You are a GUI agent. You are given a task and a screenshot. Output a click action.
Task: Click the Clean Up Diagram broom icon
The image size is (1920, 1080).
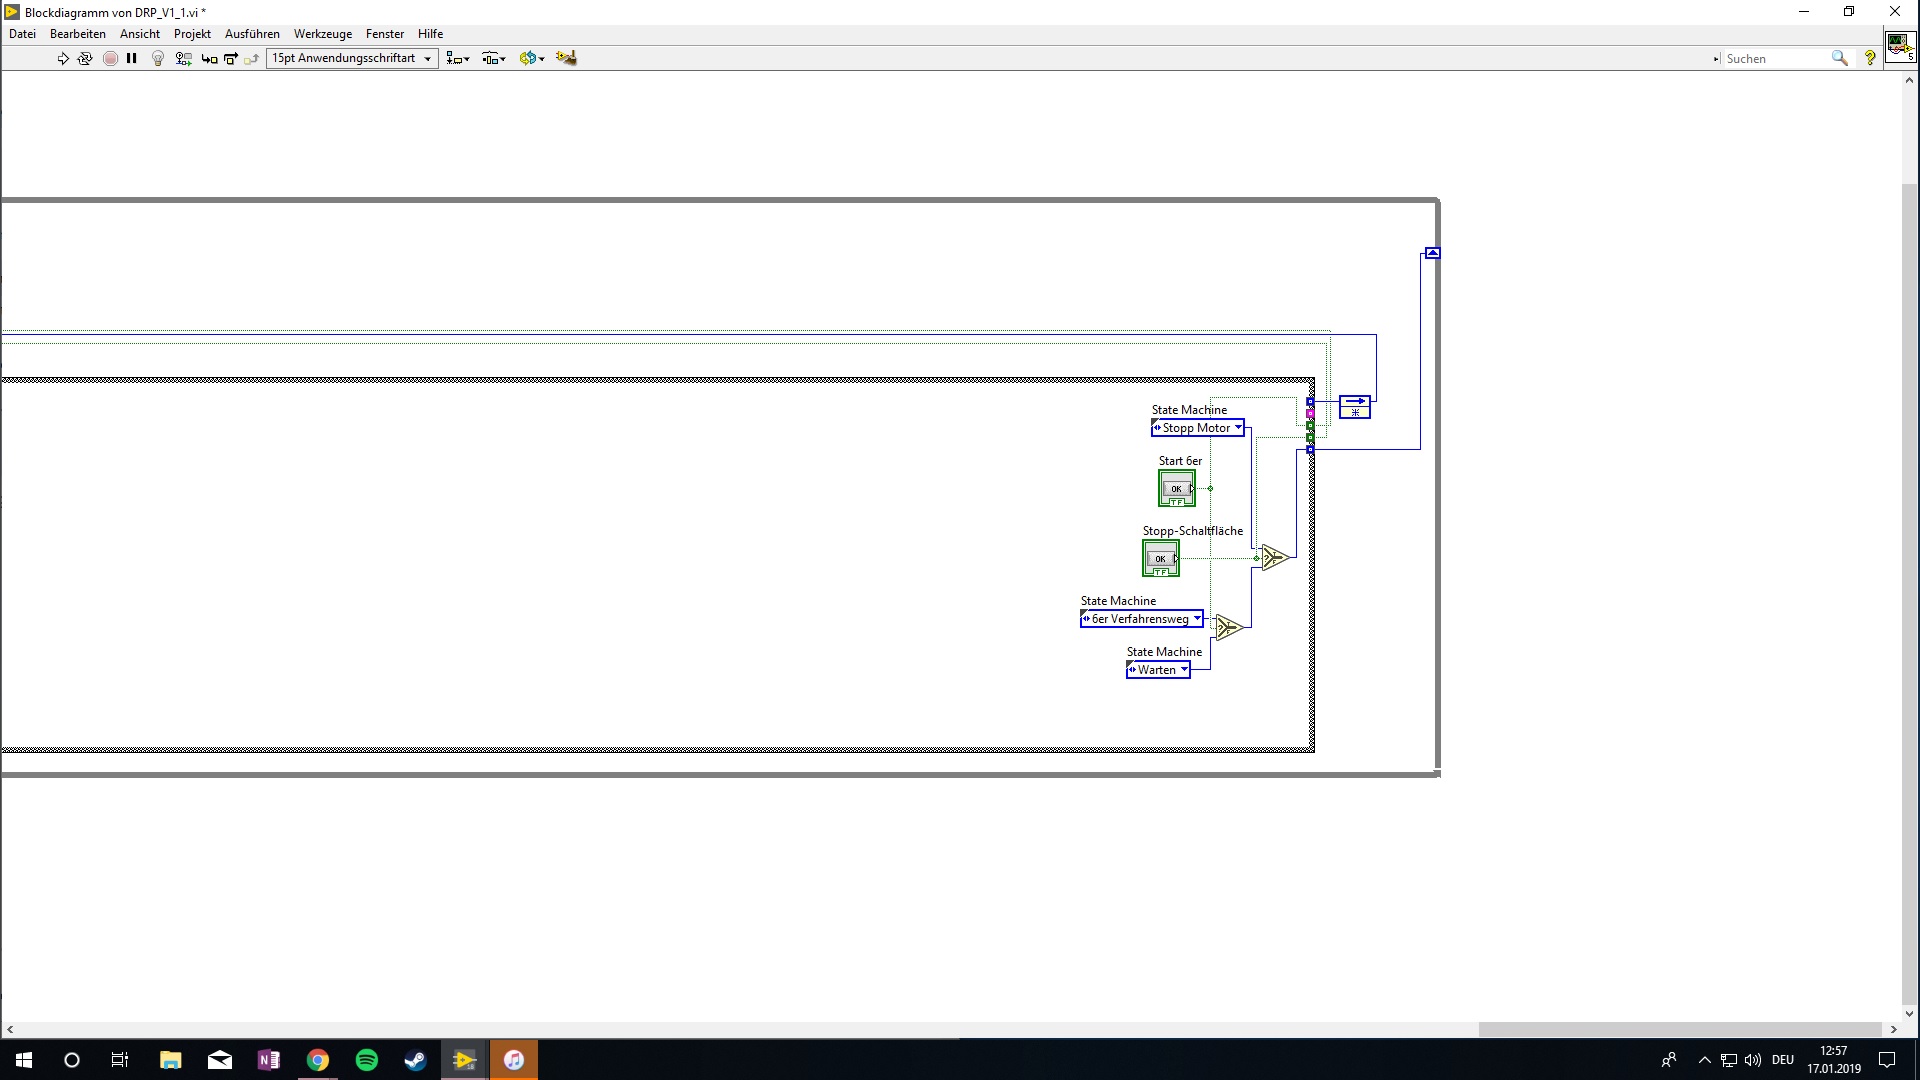click(566, 58)
